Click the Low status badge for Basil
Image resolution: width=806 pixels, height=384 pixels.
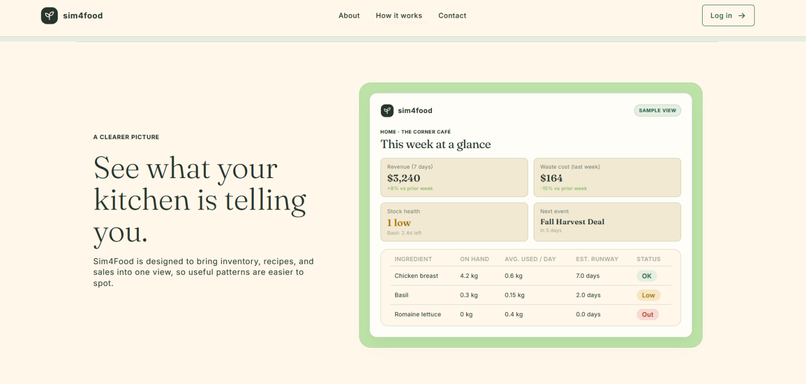(x=648, y=296)
